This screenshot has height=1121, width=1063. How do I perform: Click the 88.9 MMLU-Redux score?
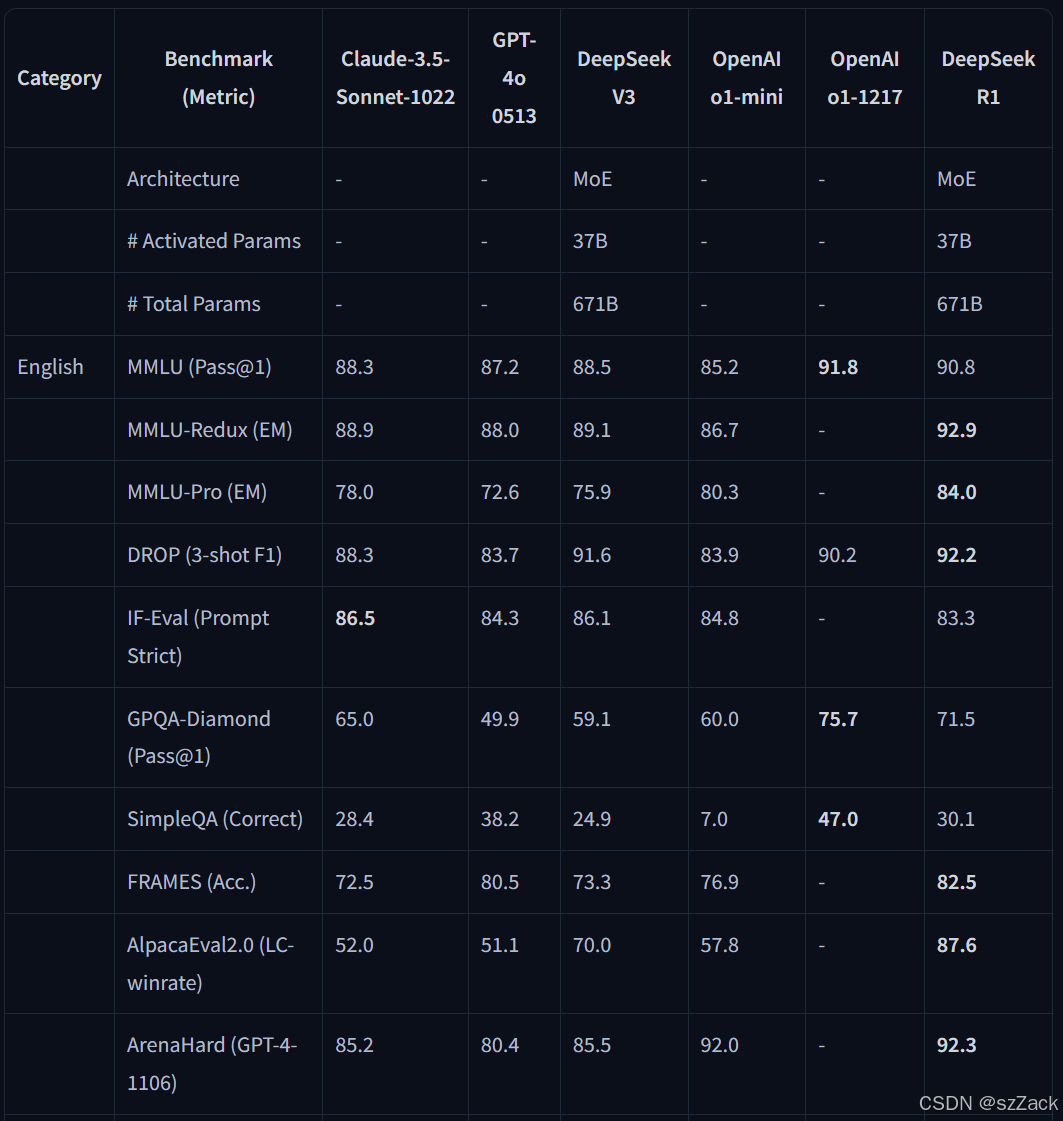click(354, 430)
